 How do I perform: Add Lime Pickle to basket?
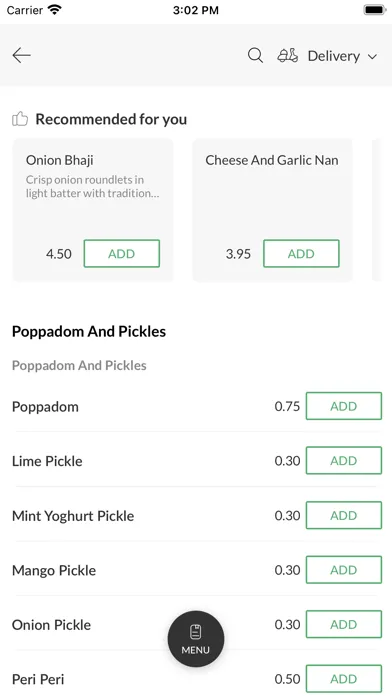344,460
